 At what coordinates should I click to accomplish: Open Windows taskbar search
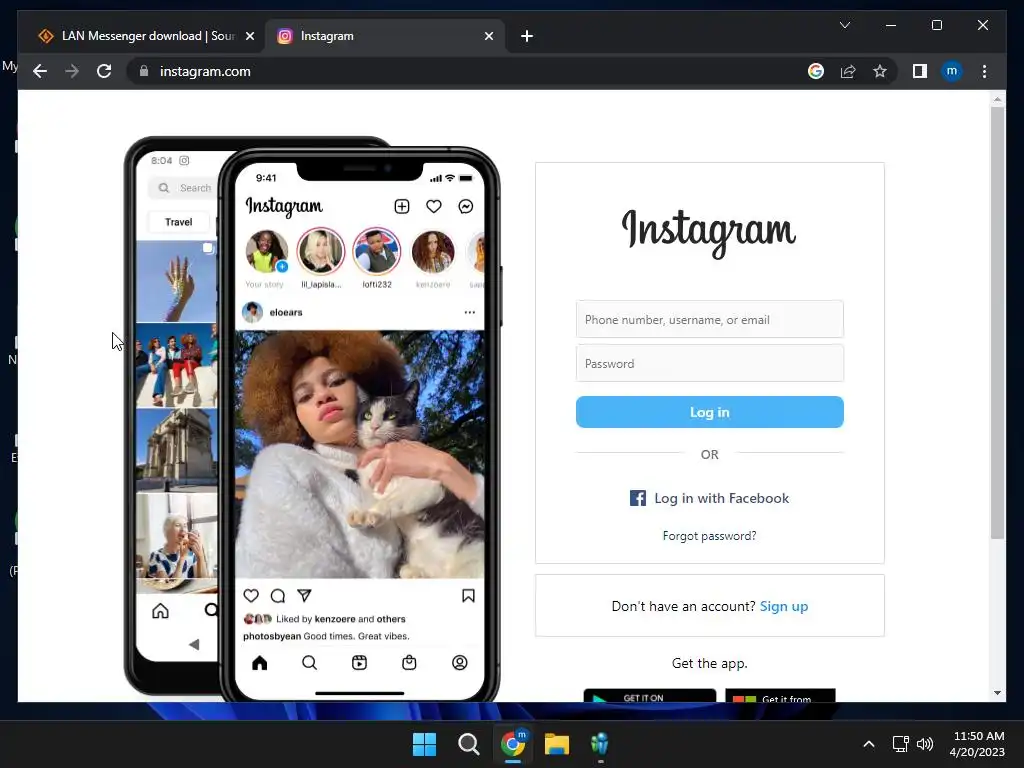[468, 744]
